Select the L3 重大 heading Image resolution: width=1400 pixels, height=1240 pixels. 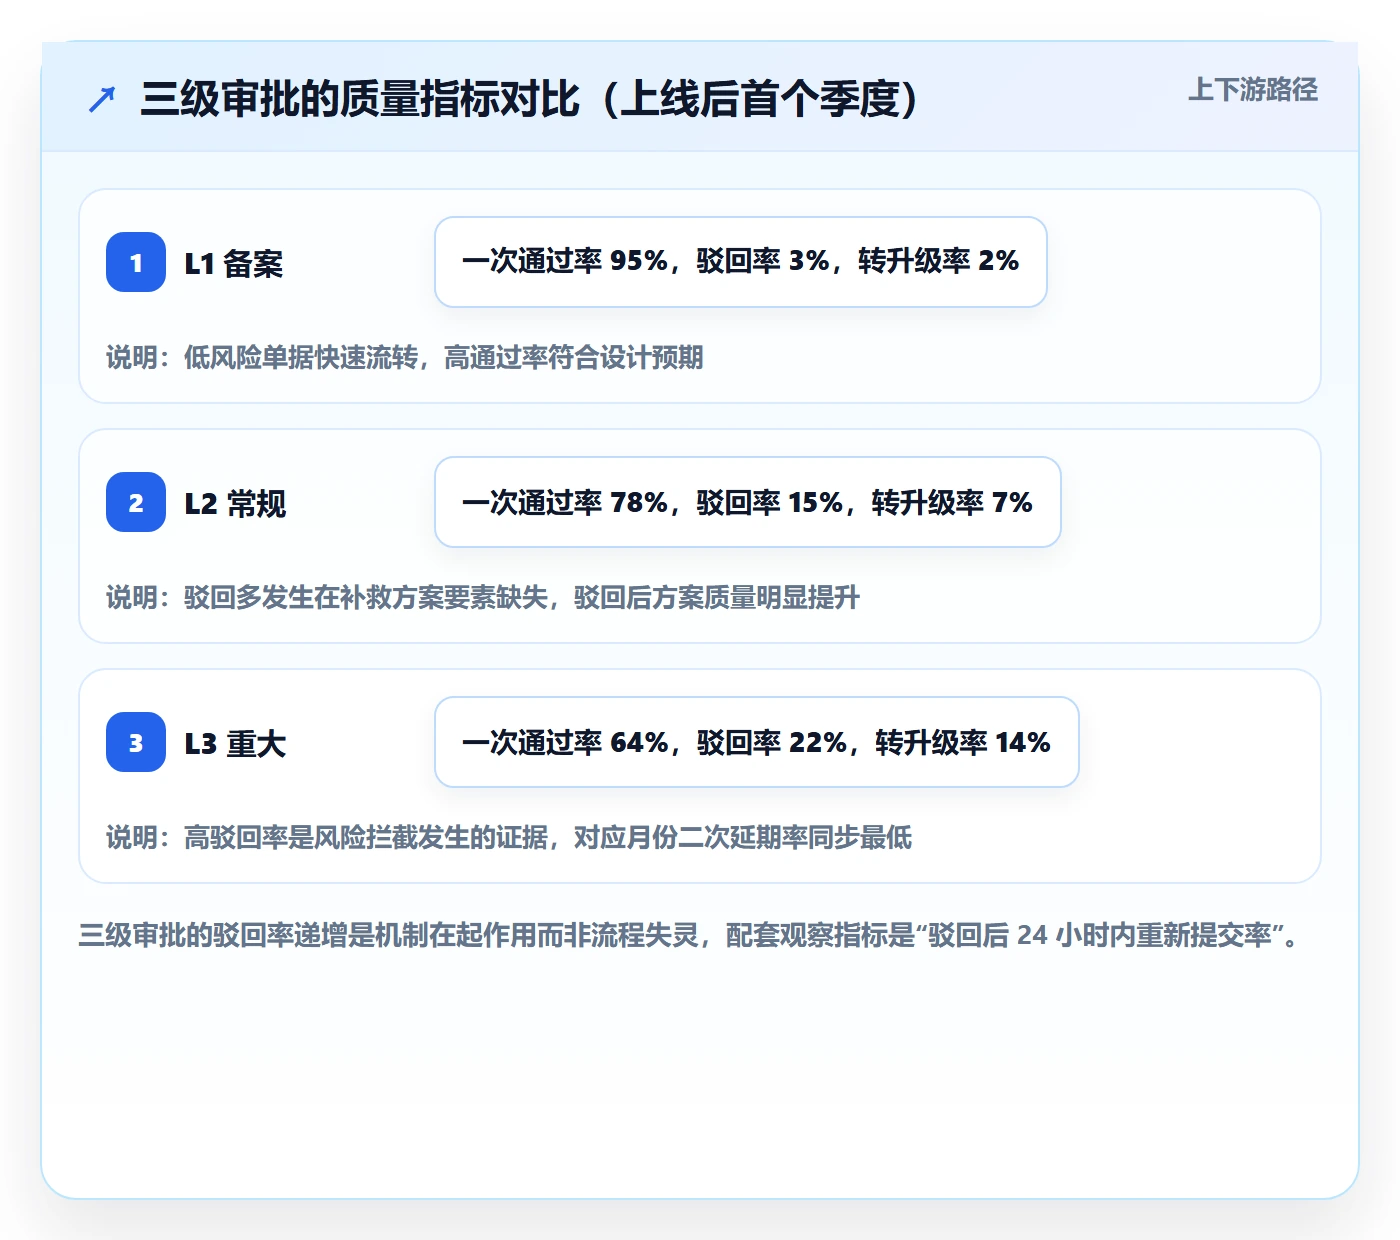[235, 743]
